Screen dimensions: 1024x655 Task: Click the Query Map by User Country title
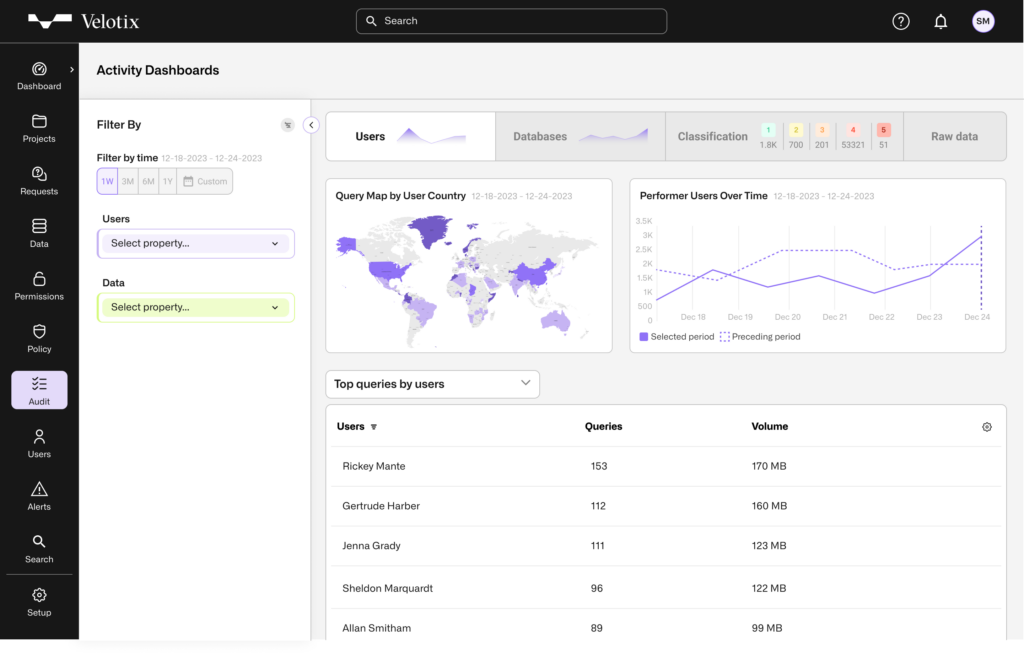(x=400, y=196)
